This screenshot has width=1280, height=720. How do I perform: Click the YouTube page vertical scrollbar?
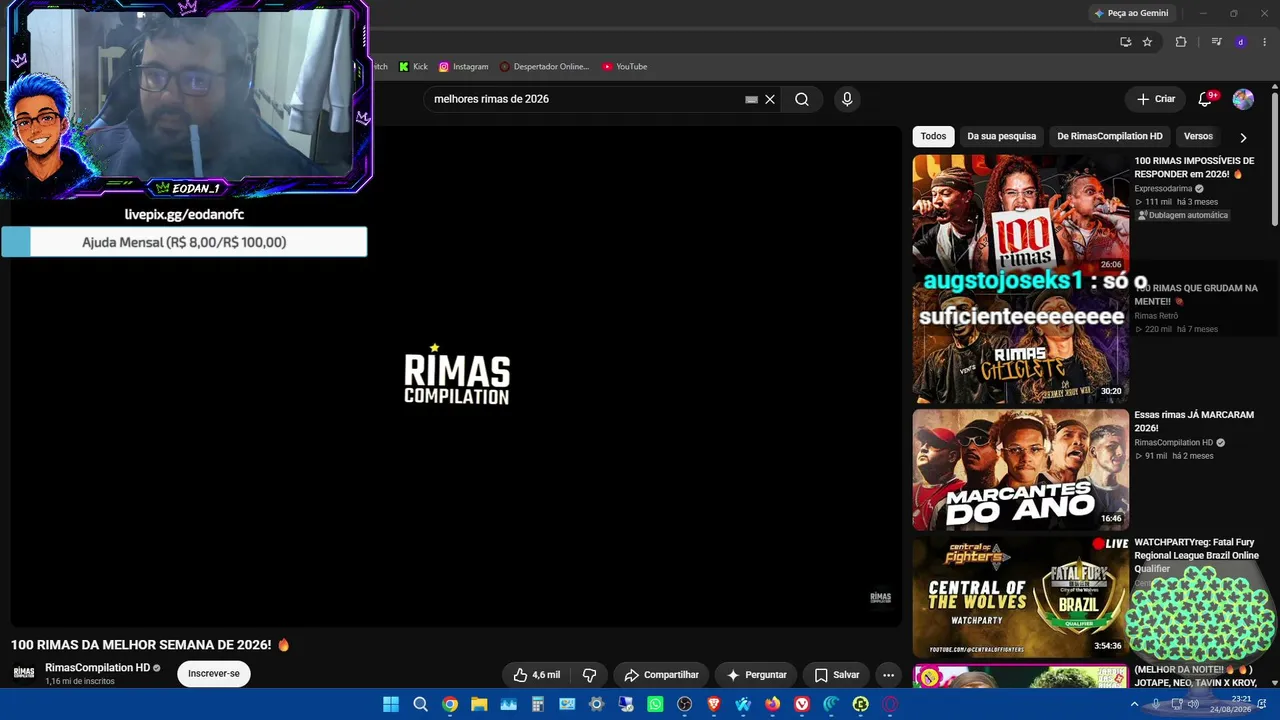coord(1275,160)
